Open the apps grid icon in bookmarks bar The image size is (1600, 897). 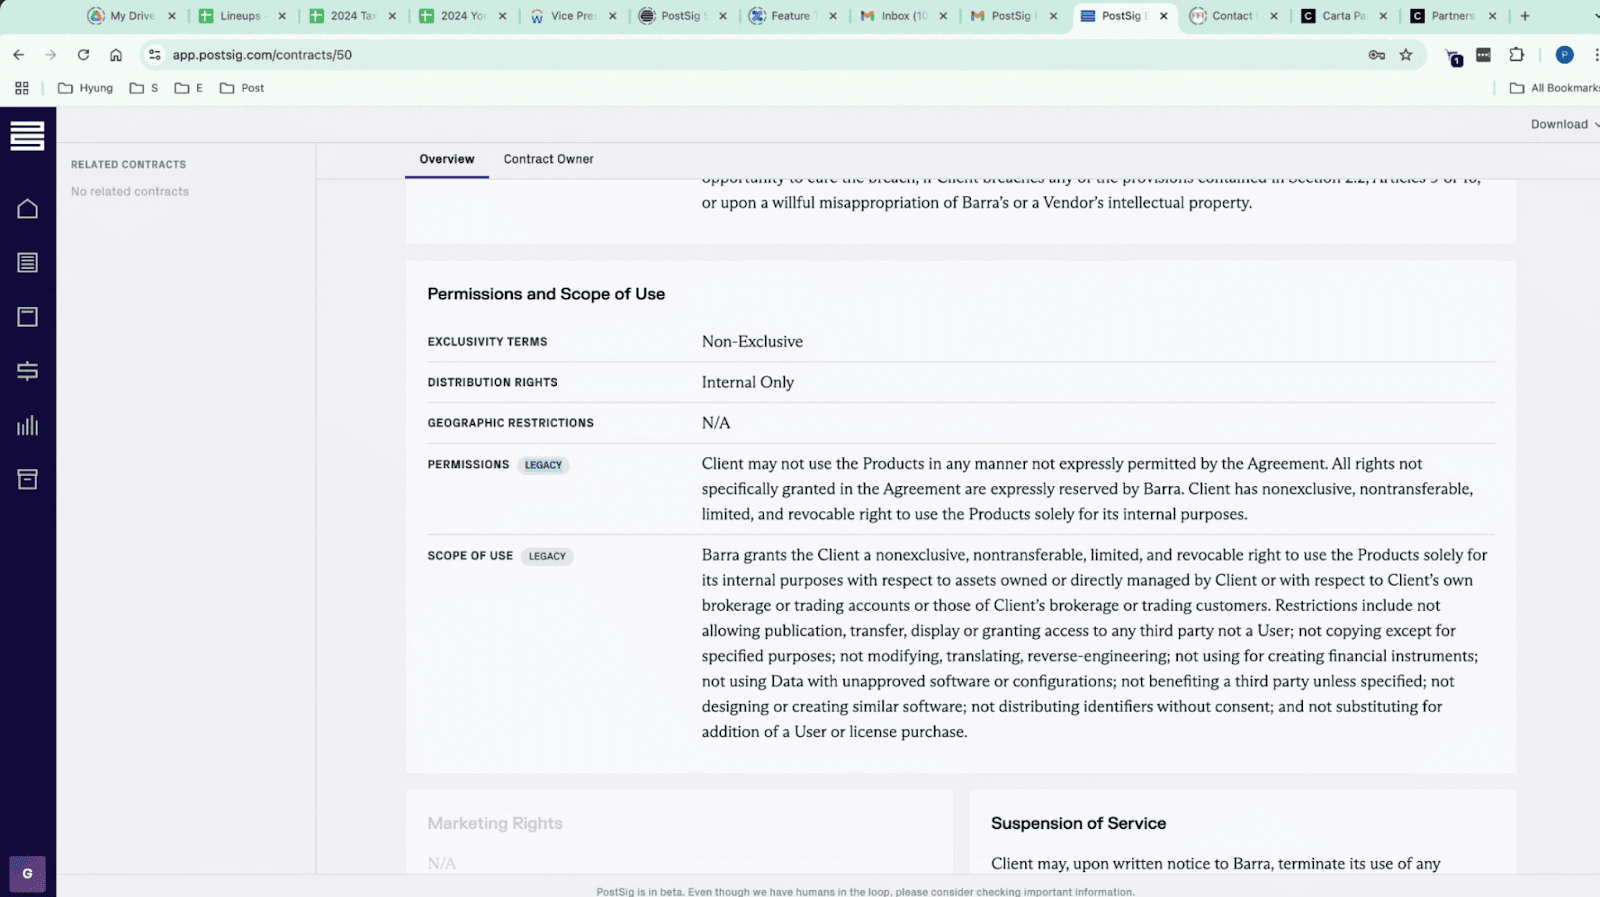(22, 88)
